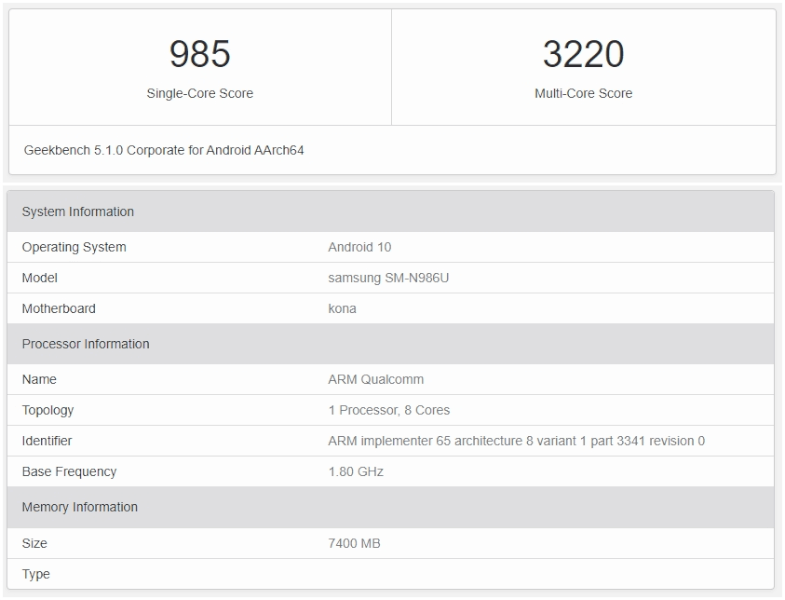Click the Name row label
This screenshot has height=600, width=785.
tap(39, 379)
